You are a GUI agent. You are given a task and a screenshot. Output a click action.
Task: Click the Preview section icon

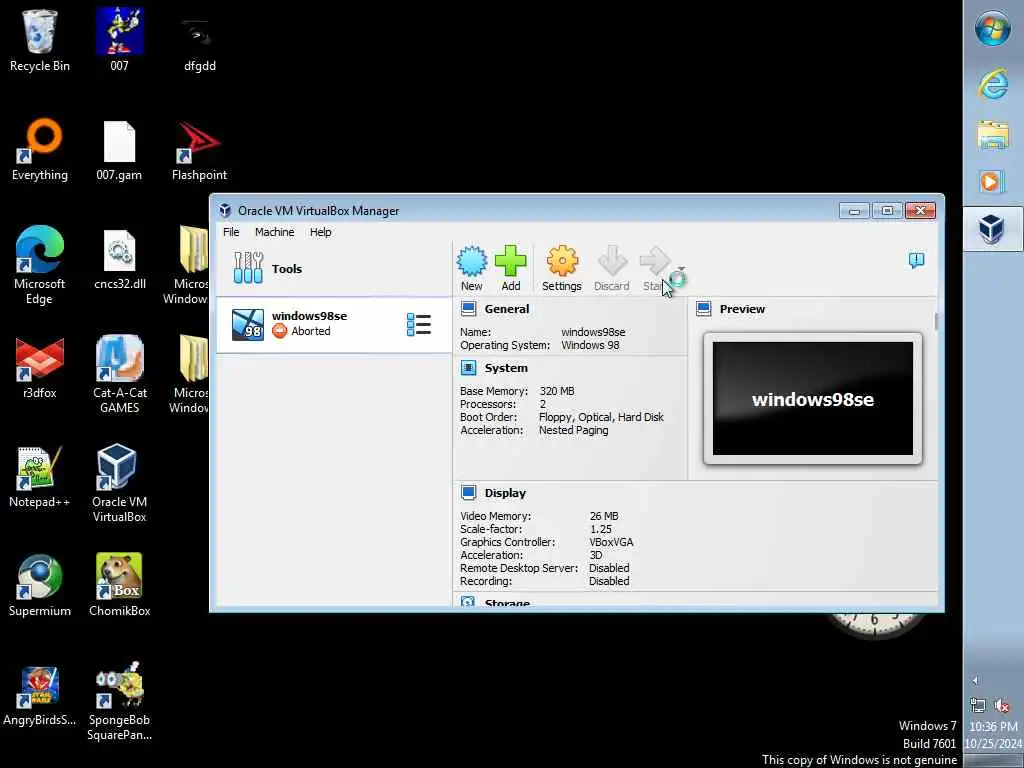click(703, 309)
